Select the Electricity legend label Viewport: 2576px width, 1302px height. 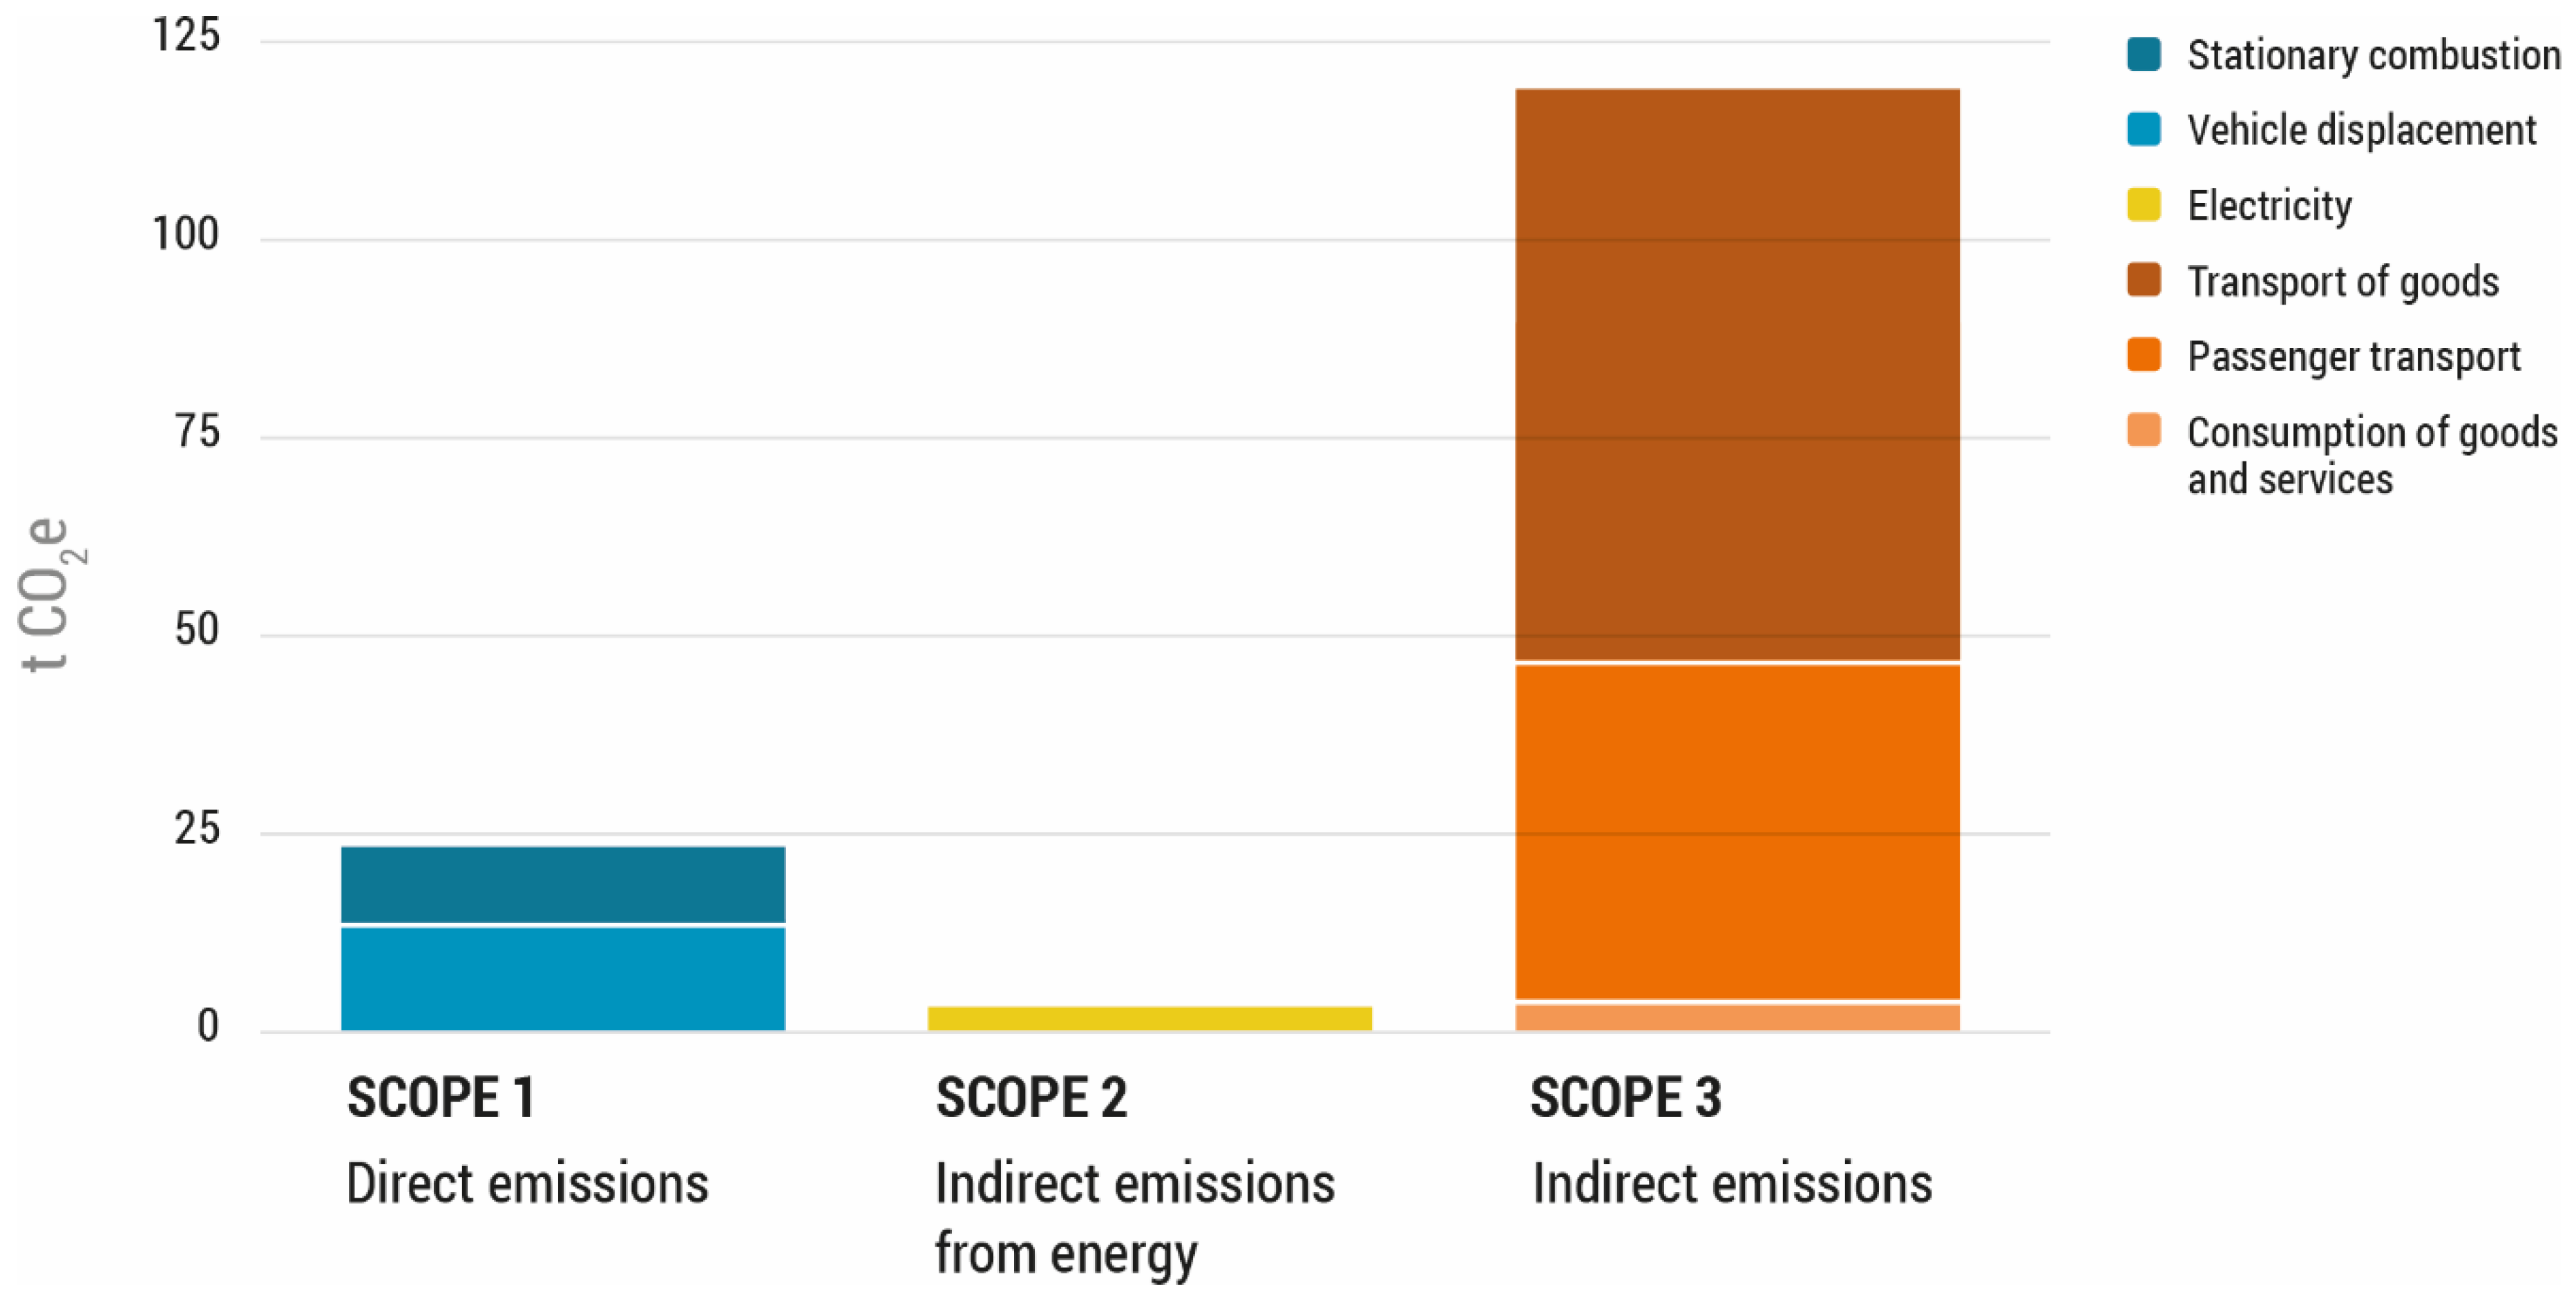point(2269,206)
